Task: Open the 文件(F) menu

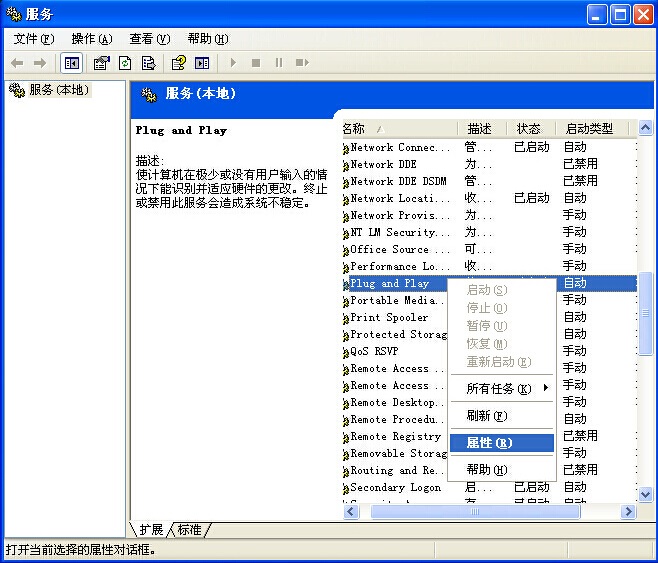Action: click(x=33, y=39)
